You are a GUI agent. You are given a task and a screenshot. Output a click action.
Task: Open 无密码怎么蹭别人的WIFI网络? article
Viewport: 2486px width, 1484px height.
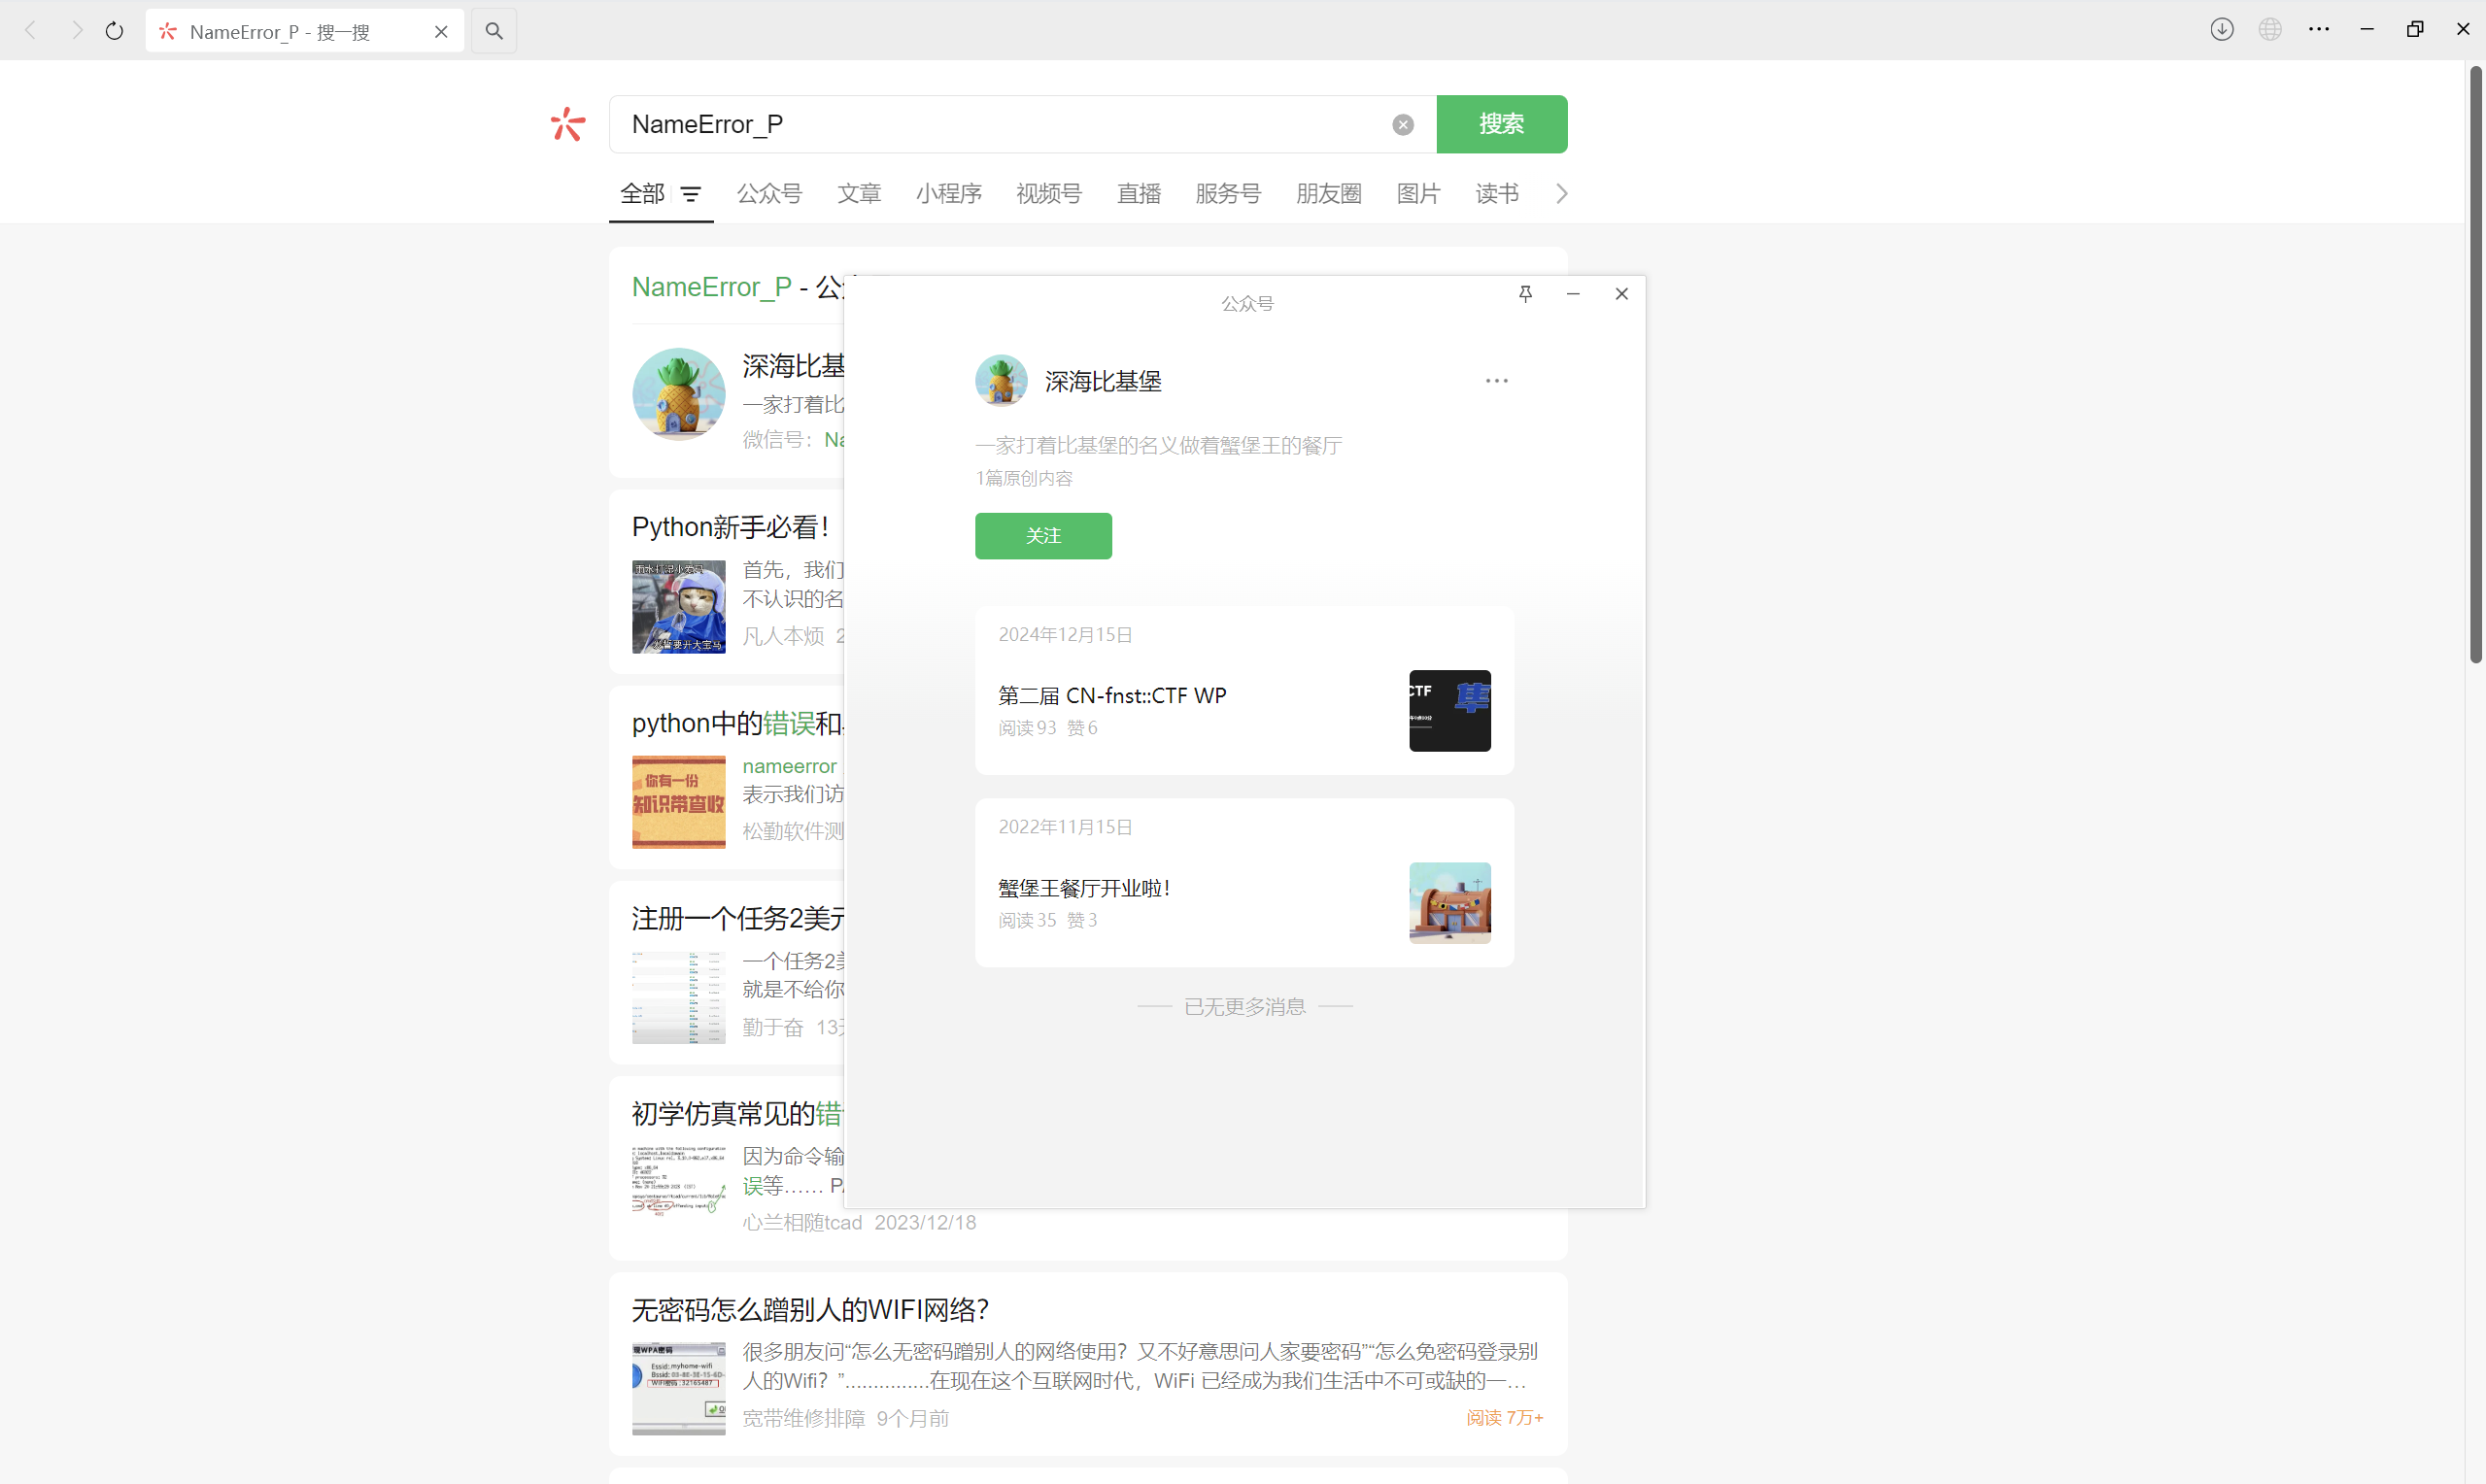click(810, 1310)
